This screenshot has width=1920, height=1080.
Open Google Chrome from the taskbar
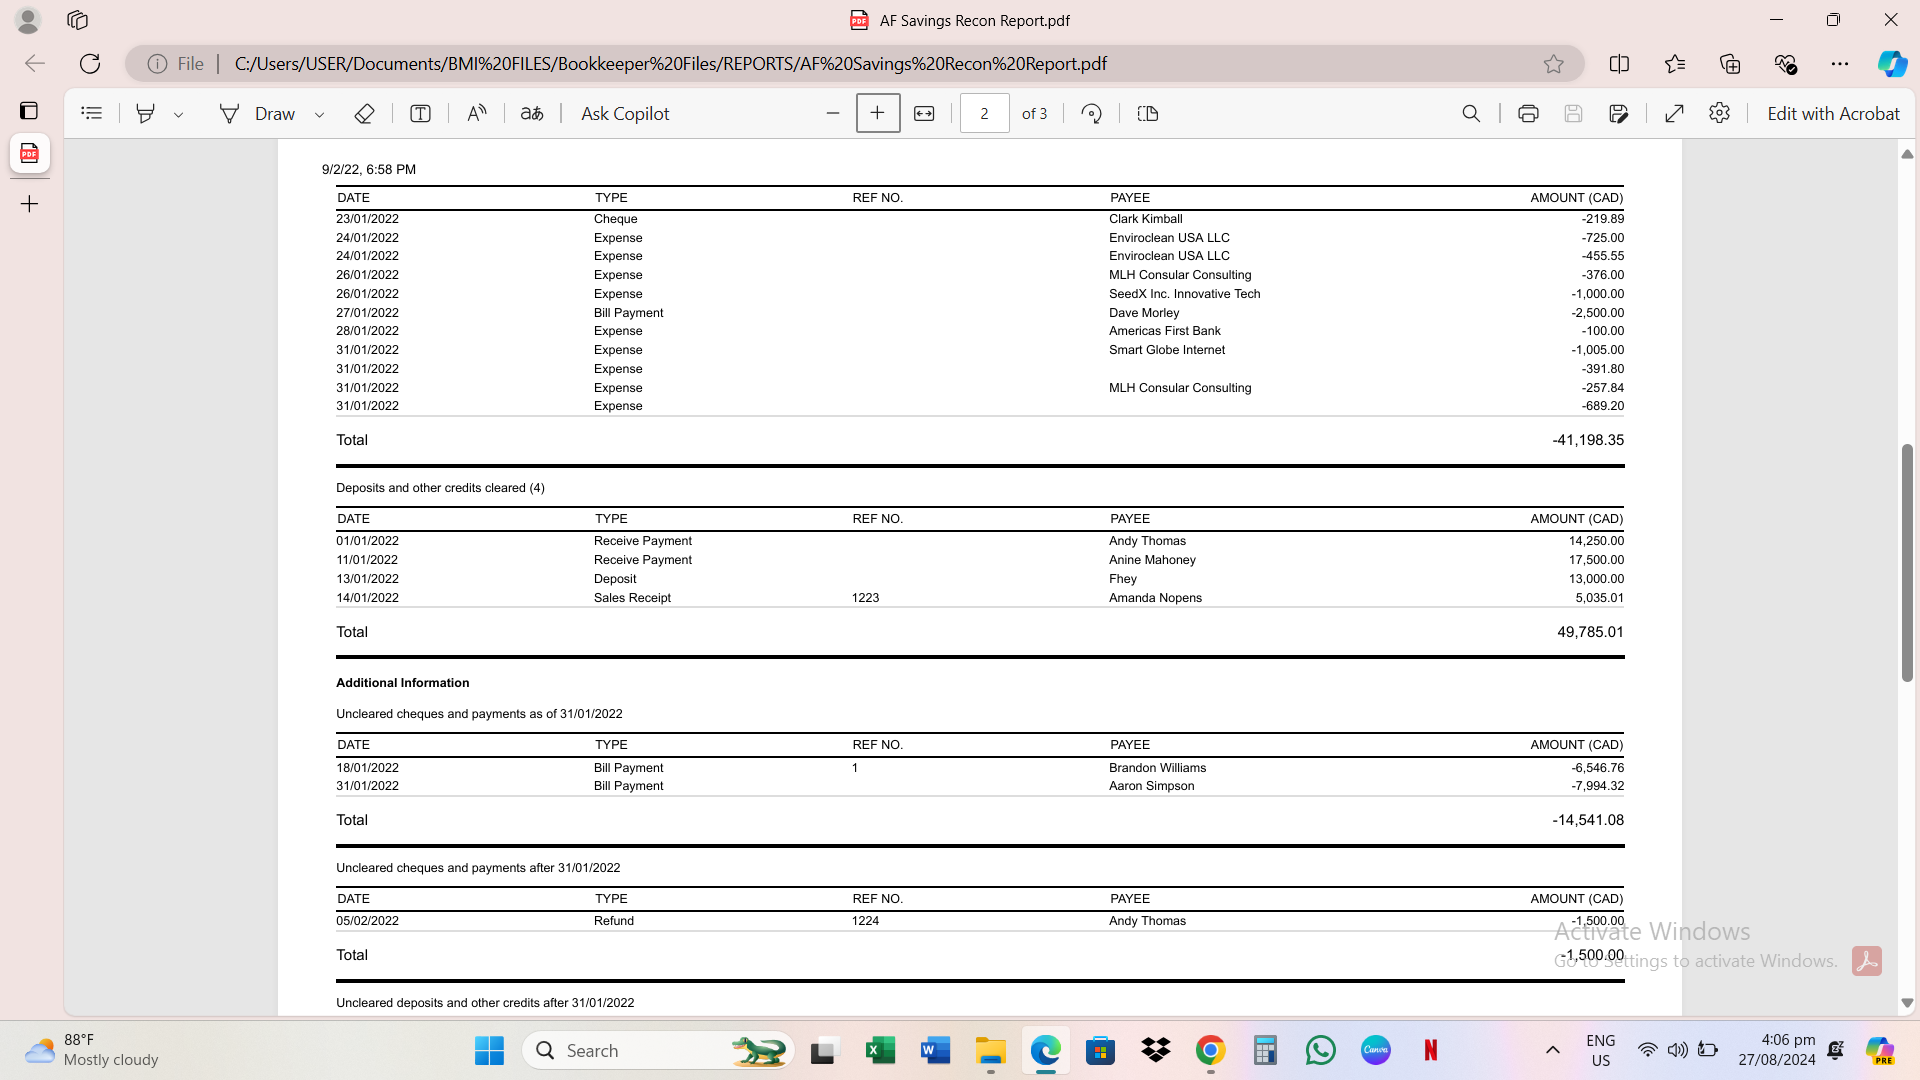coord(1210,1051)
